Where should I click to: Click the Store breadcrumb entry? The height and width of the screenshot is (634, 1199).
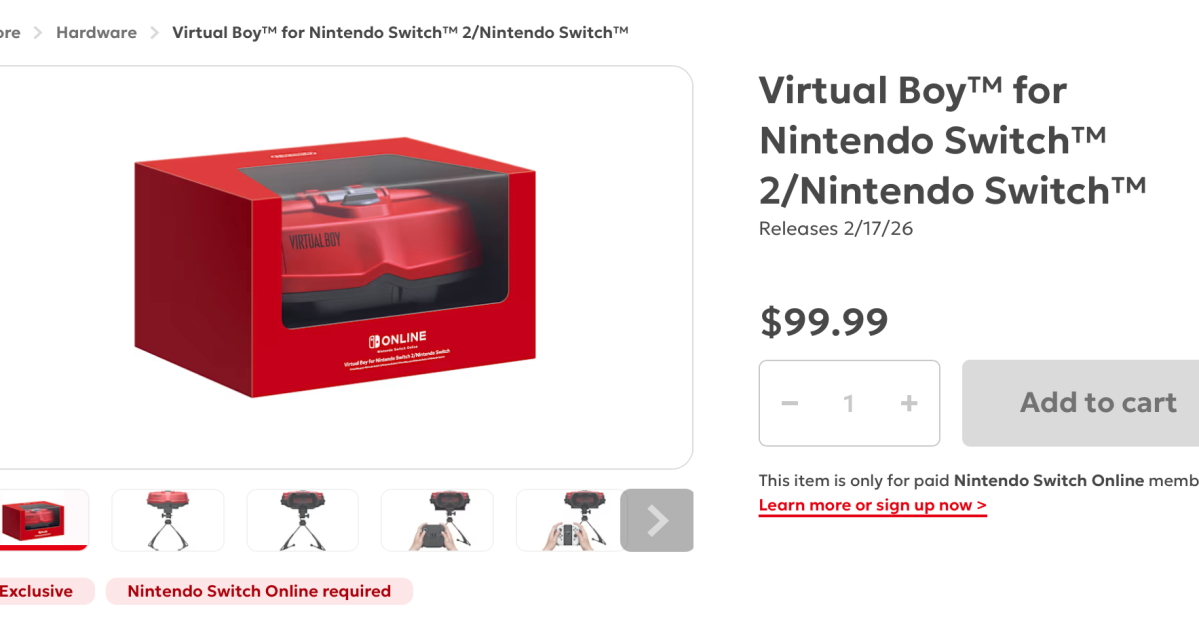pyautogui.click(x=10, y=31)
